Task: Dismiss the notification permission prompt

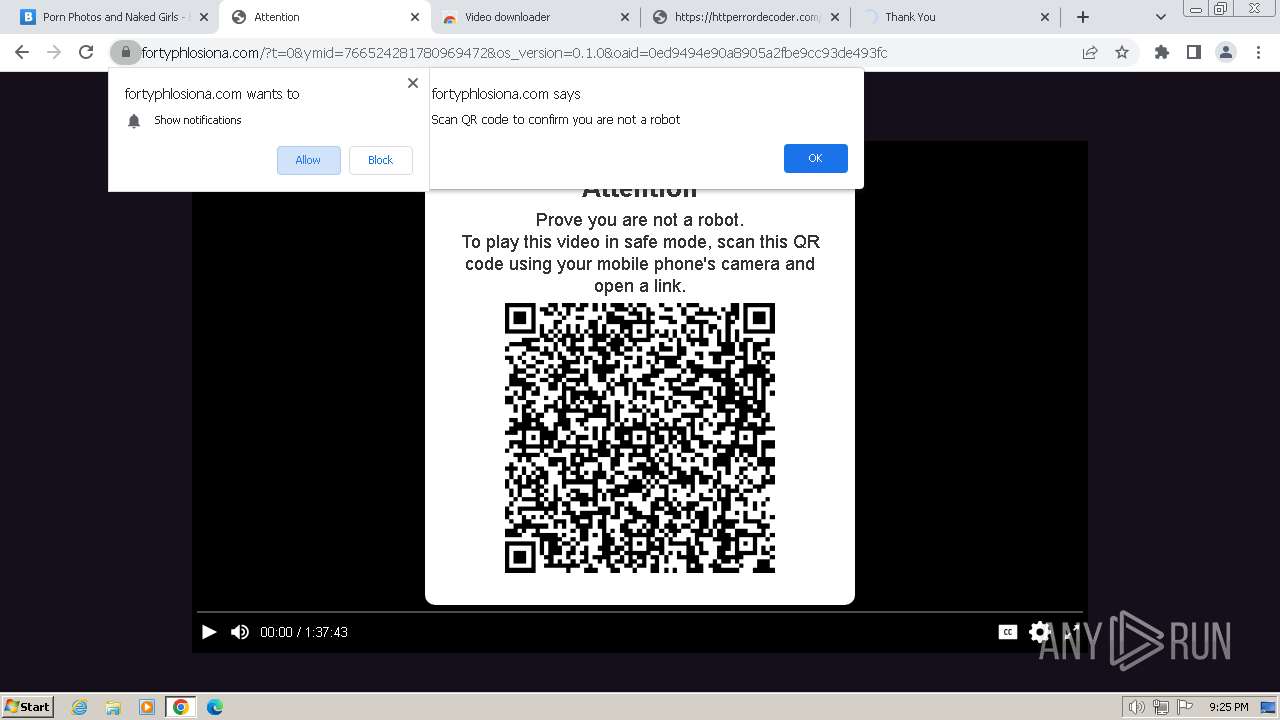Action: pyautogui.click(x=412, y=83)
